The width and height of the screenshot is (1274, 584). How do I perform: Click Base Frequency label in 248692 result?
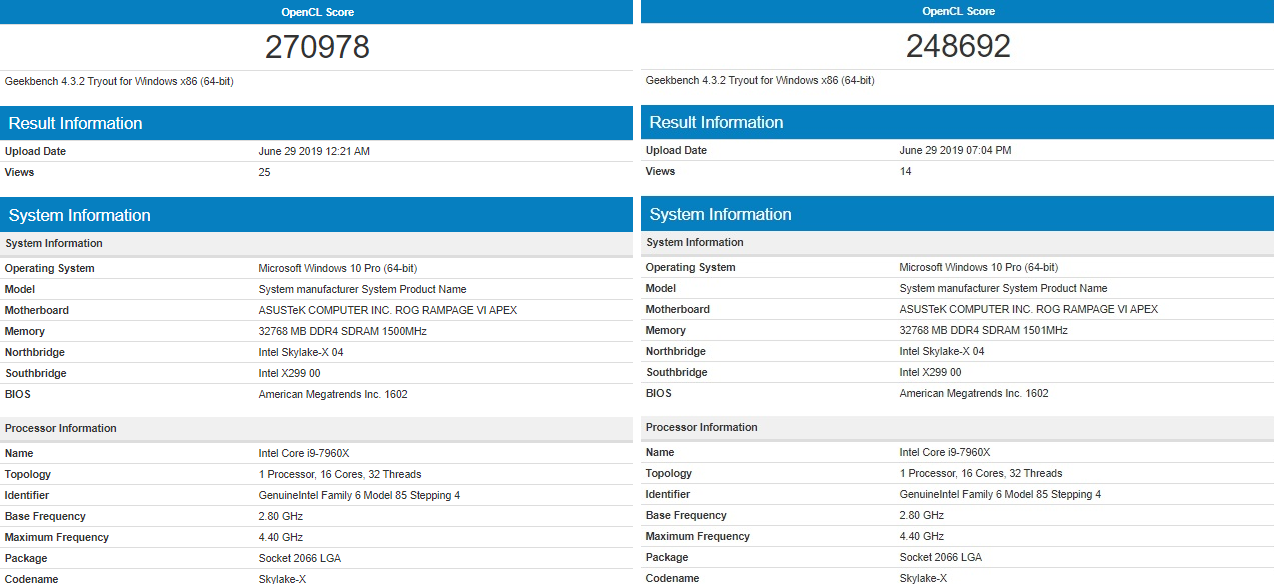[686, 515]
